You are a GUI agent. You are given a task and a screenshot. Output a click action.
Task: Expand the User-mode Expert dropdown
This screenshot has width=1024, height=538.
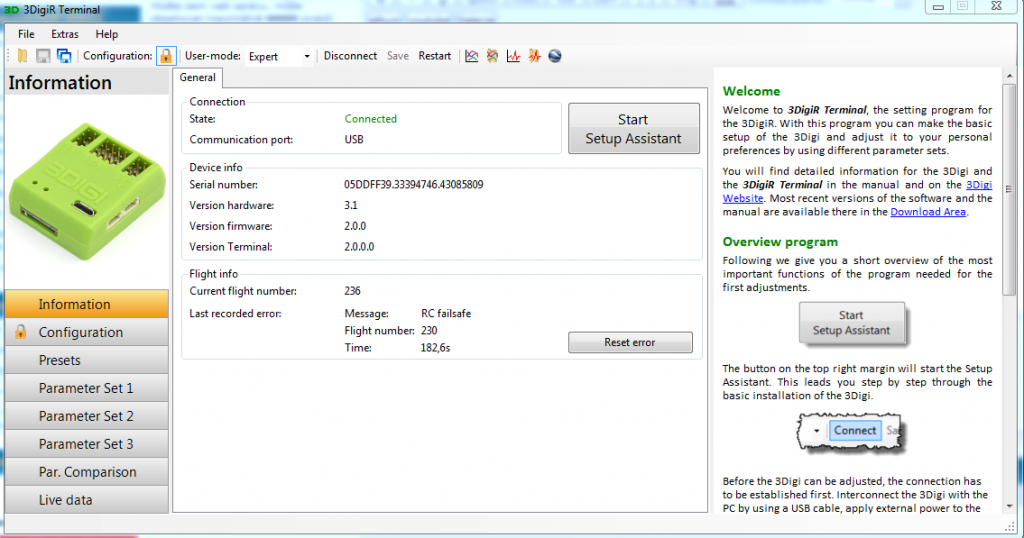point(306,57)
